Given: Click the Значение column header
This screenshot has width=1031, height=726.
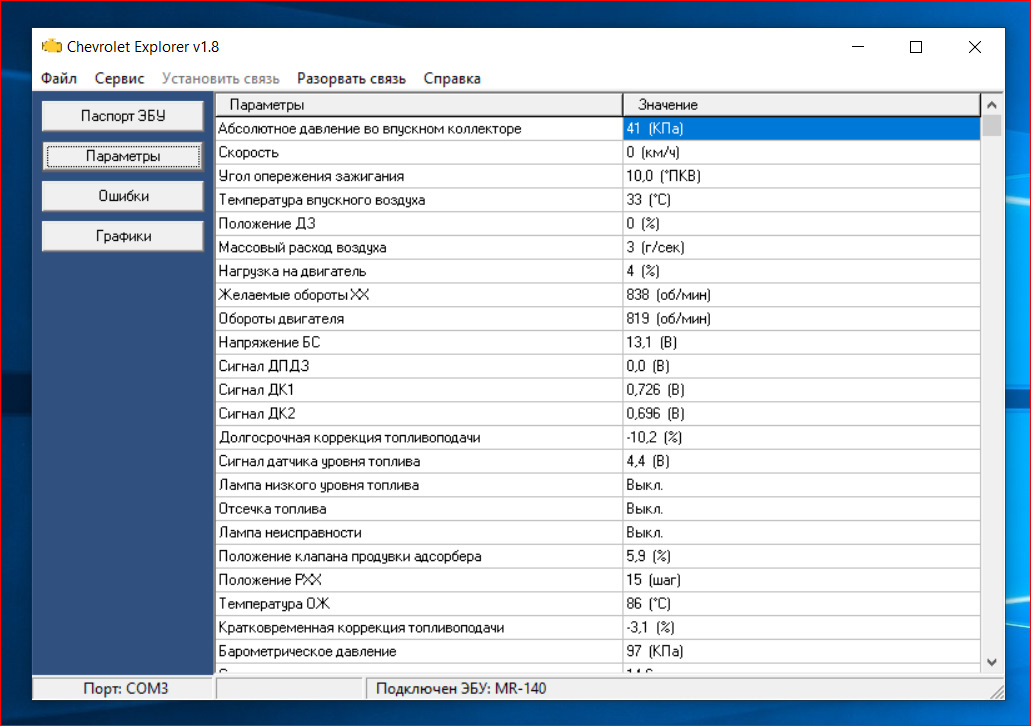Looking at the screenshot, I should [x=802, y=105].
